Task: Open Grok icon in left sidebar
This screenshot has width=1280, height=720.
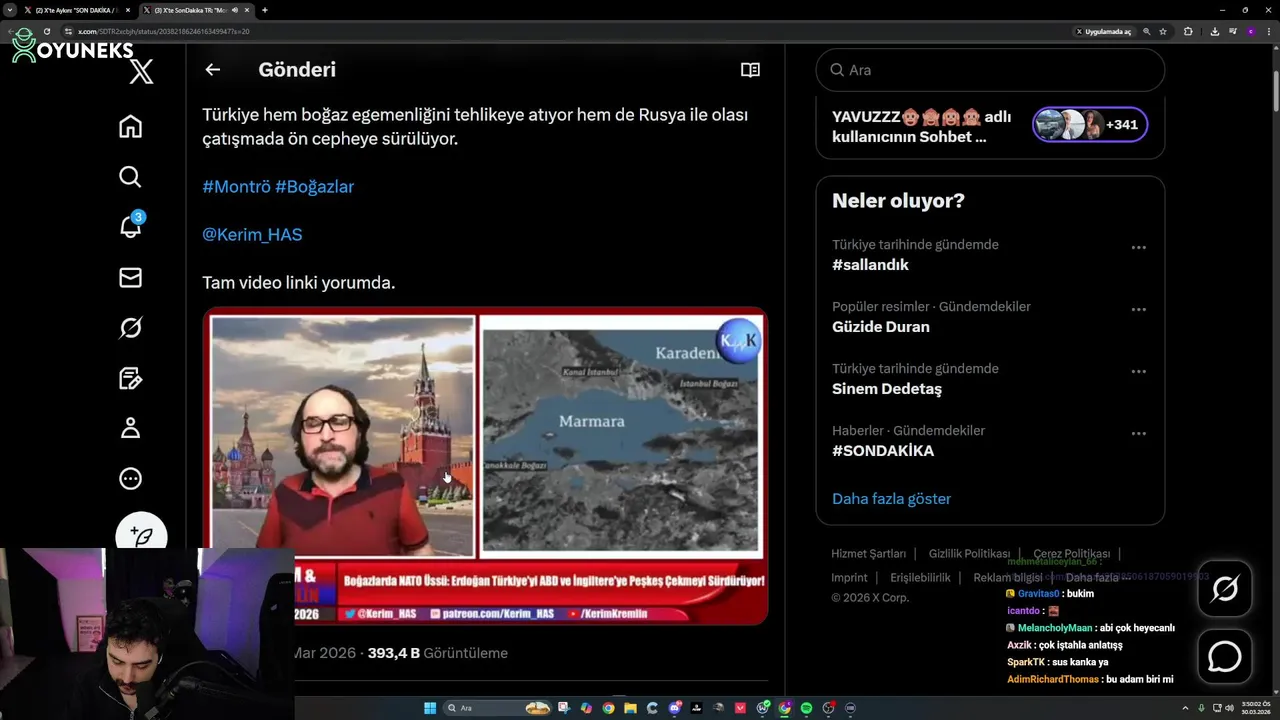Action: (x=130, y=327)
